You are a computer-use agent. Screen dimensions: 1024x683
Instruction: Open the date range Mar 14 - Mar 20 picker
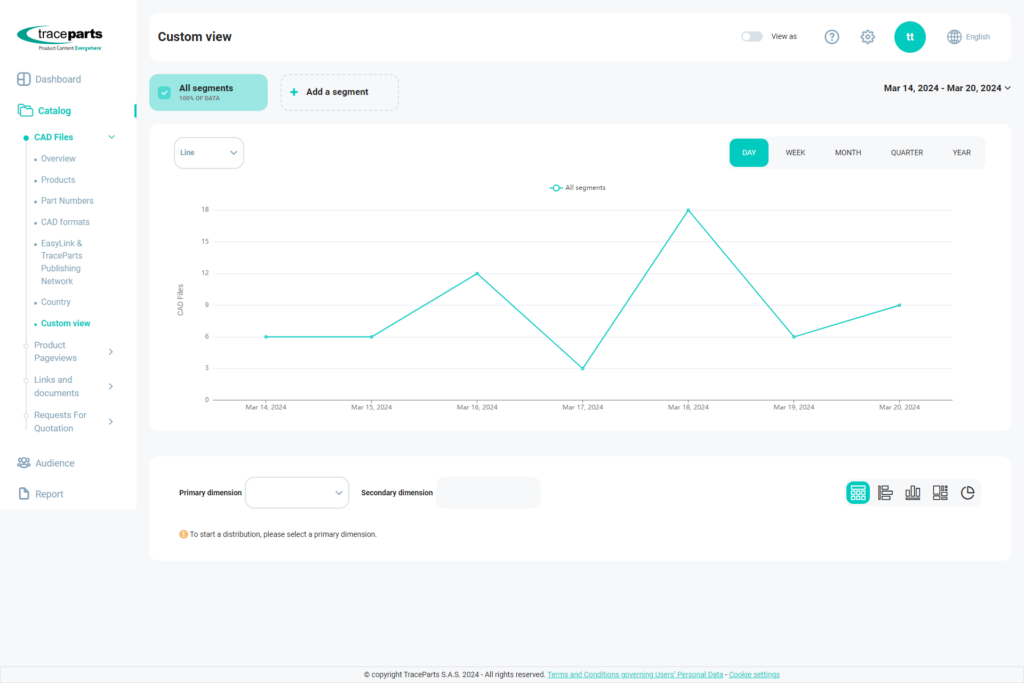point(946,88)
